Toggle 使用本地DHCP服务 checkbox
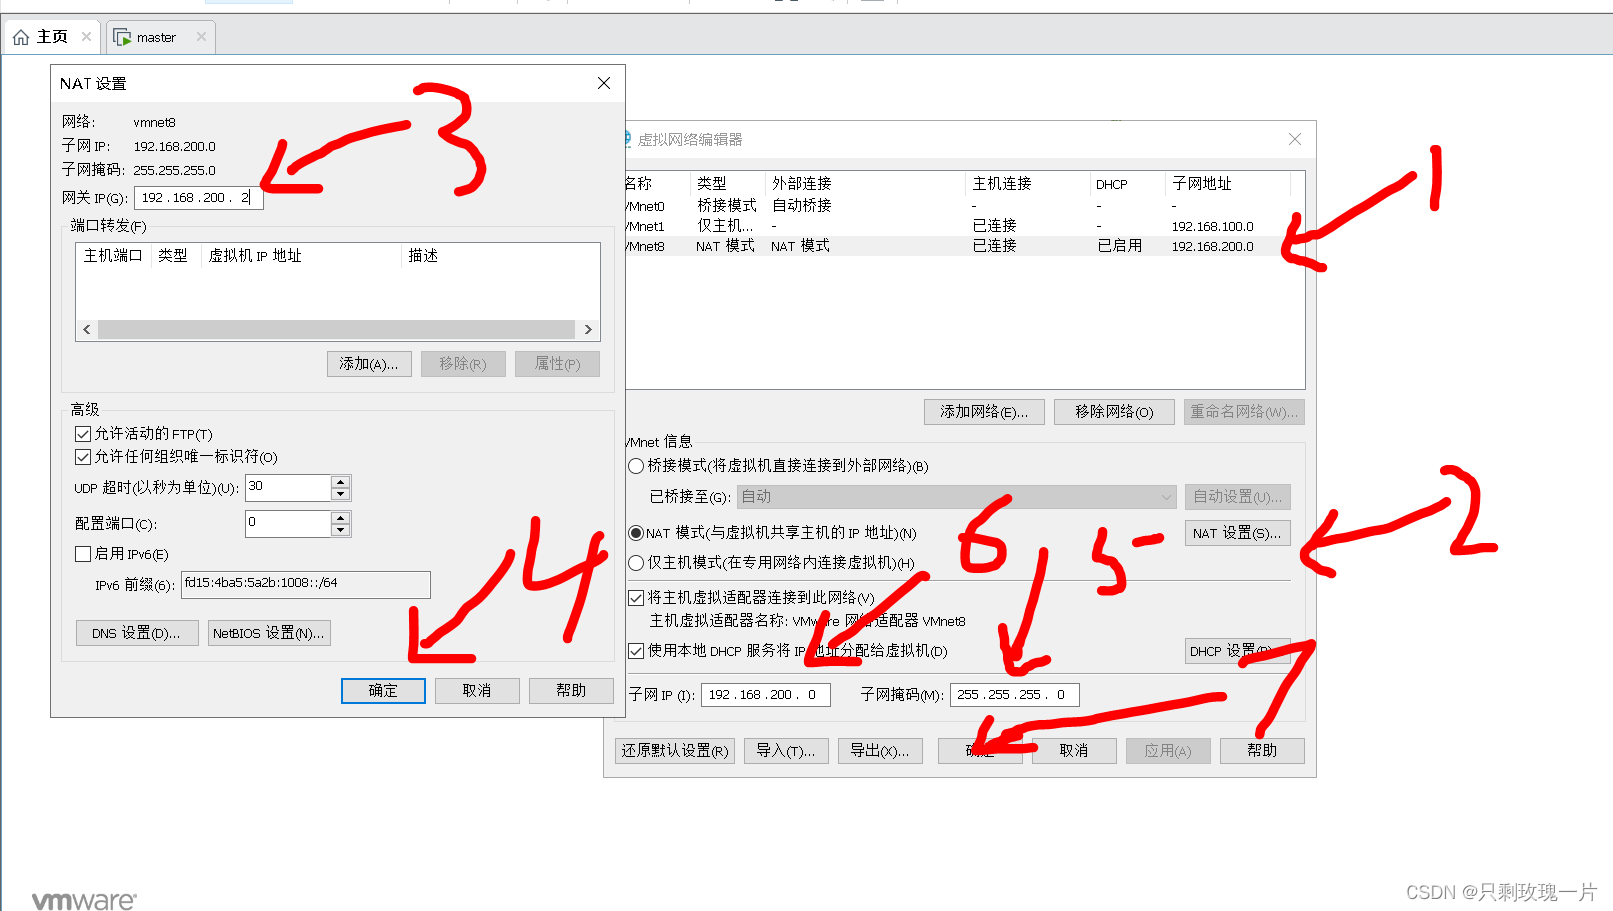This screenshot has height=911, width=1613. pyautogui.click(x=637, y=651)
